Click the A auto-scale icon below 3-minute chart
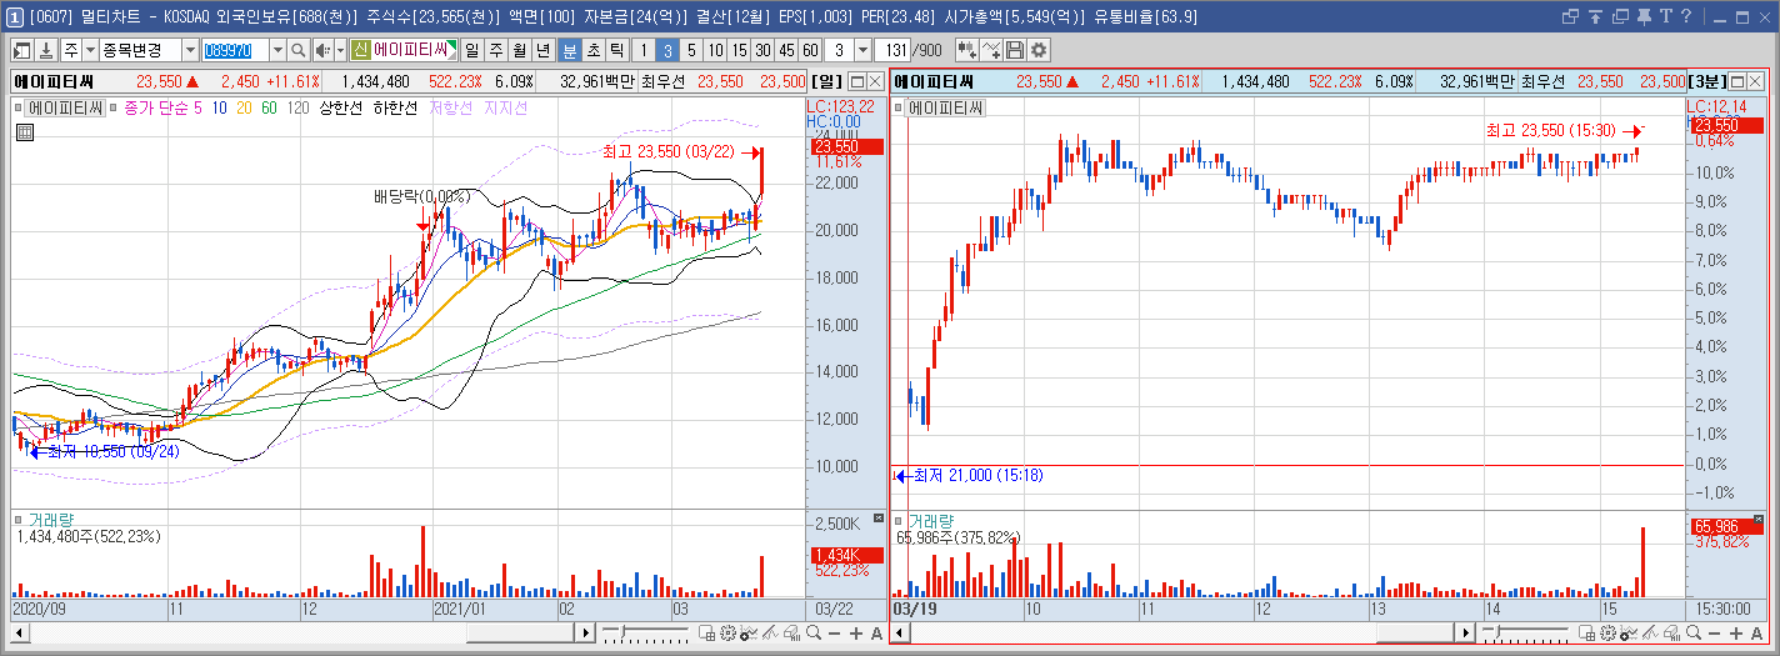The height and width of the screenshot is (656, 1780). [1757, 633]
